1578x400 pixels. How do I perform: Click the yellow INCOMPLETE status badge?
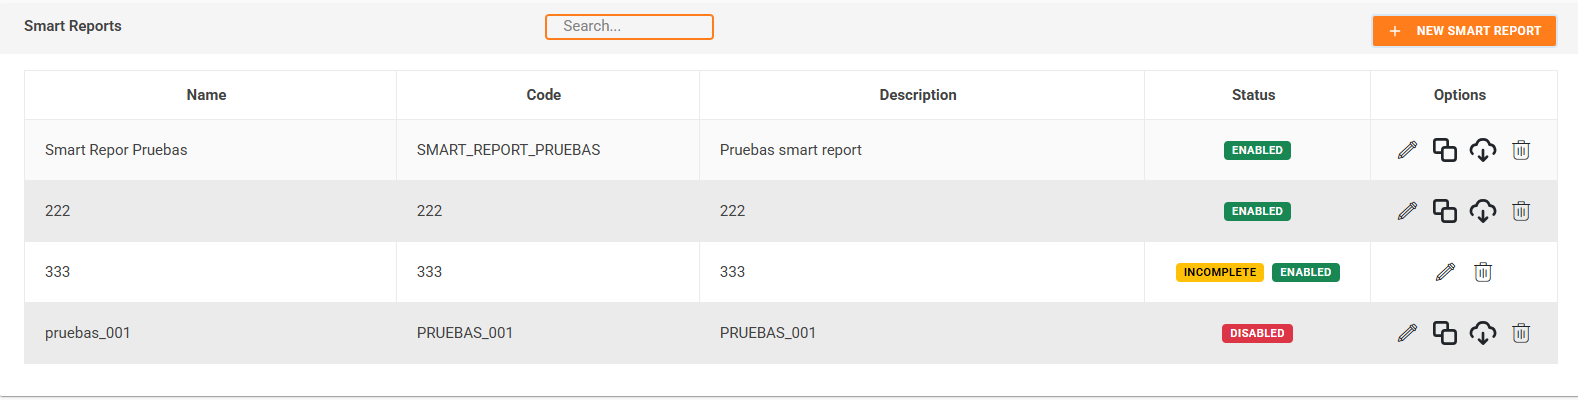[1220, 272]
